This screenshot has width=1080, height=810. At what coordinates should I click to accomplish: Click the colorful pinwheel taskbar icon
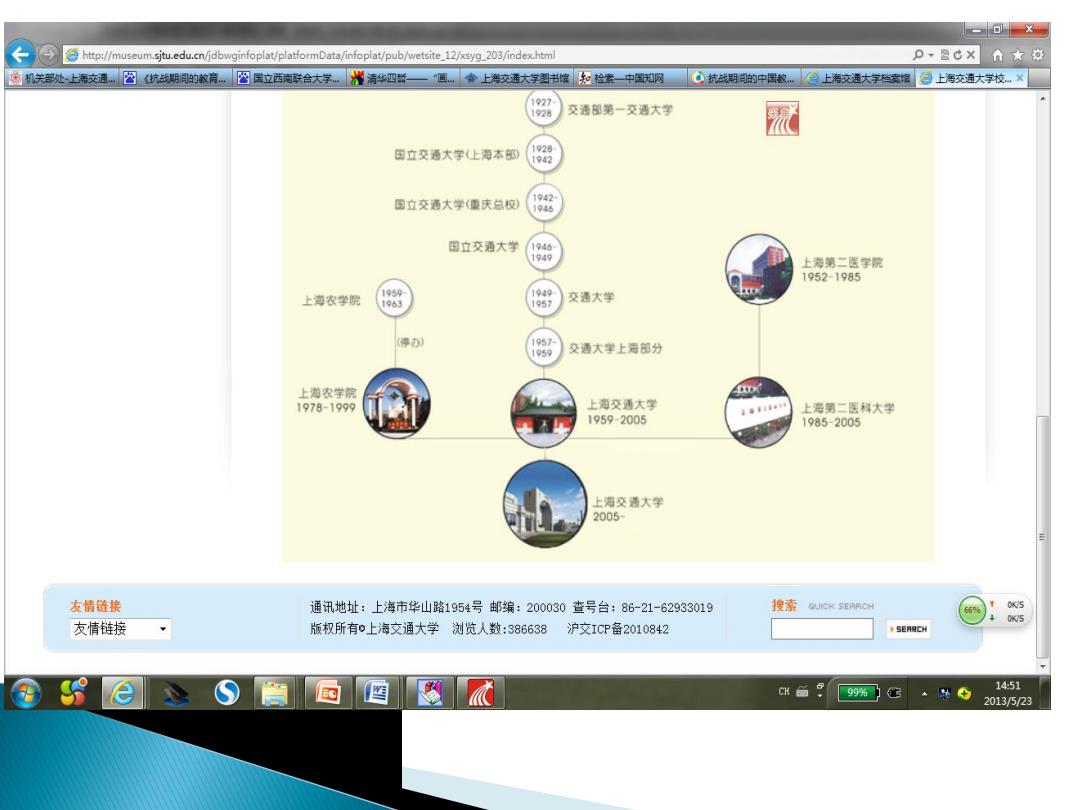click(x=74, y=692)
